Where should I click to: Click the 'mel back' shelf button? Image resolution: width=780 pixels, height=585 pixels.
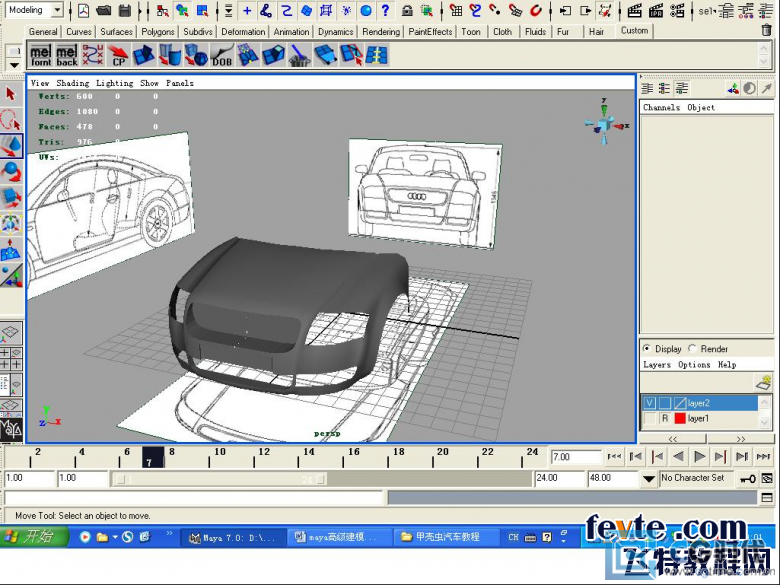[x=67, y=55]
